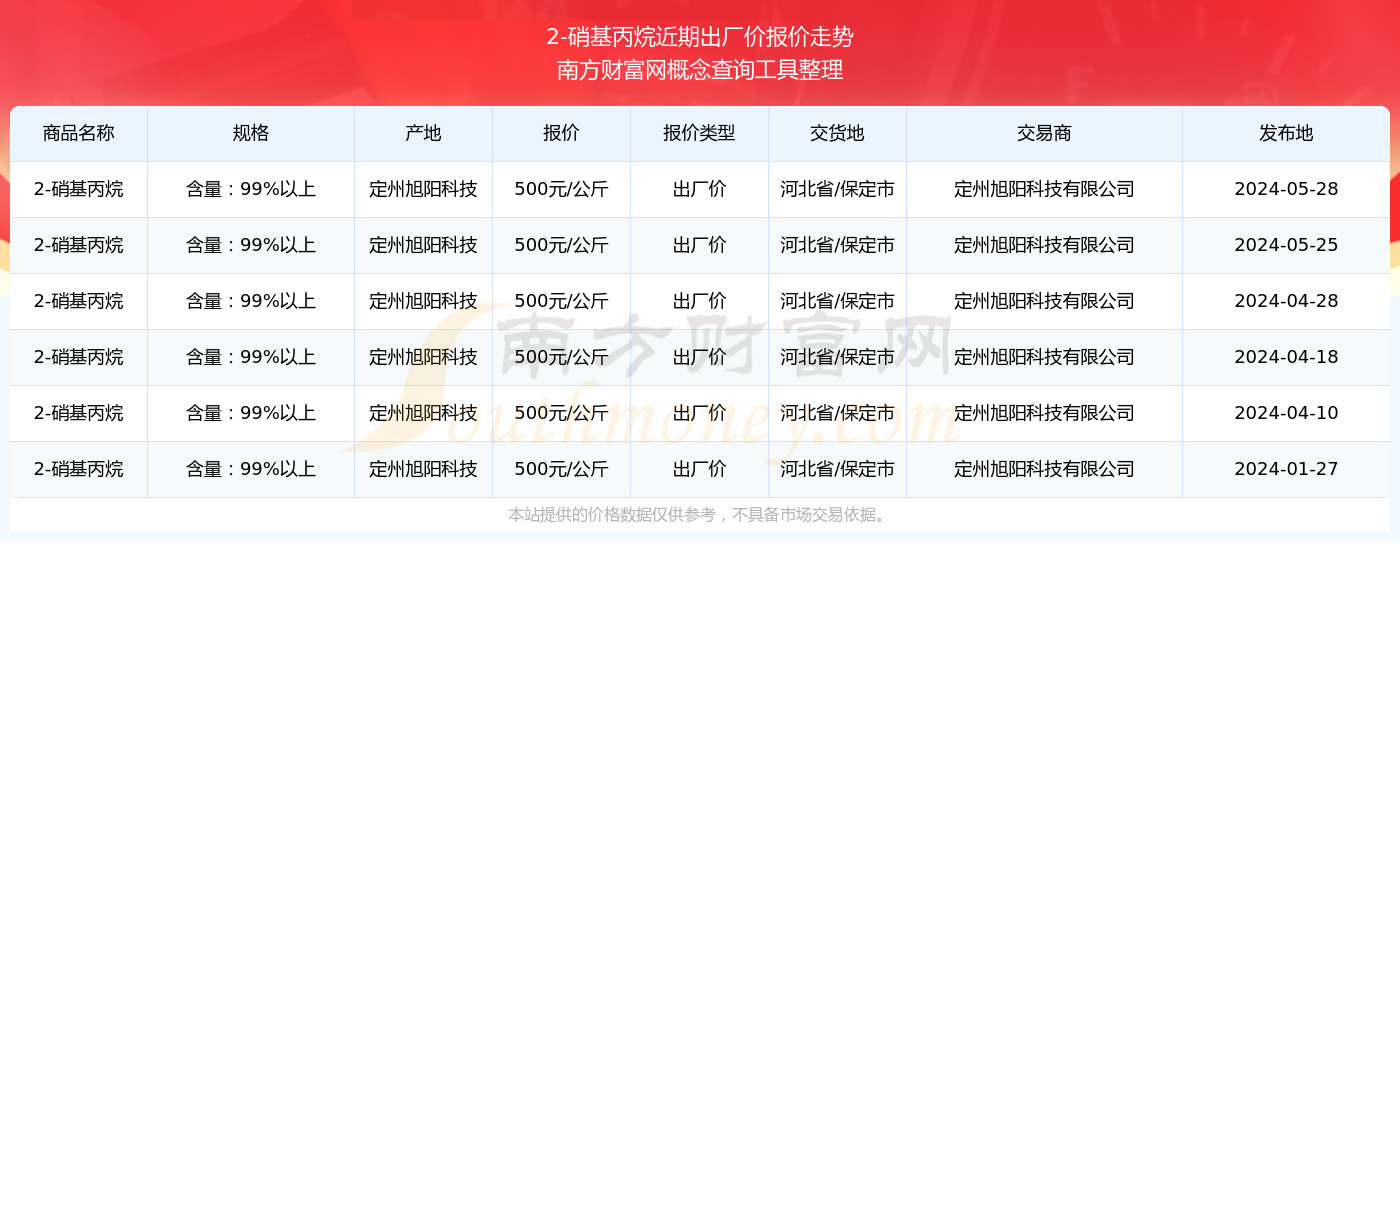The image size is (1400, 1205).
Task: Click the 商品名称 column header
Action: tap(79, 133)
